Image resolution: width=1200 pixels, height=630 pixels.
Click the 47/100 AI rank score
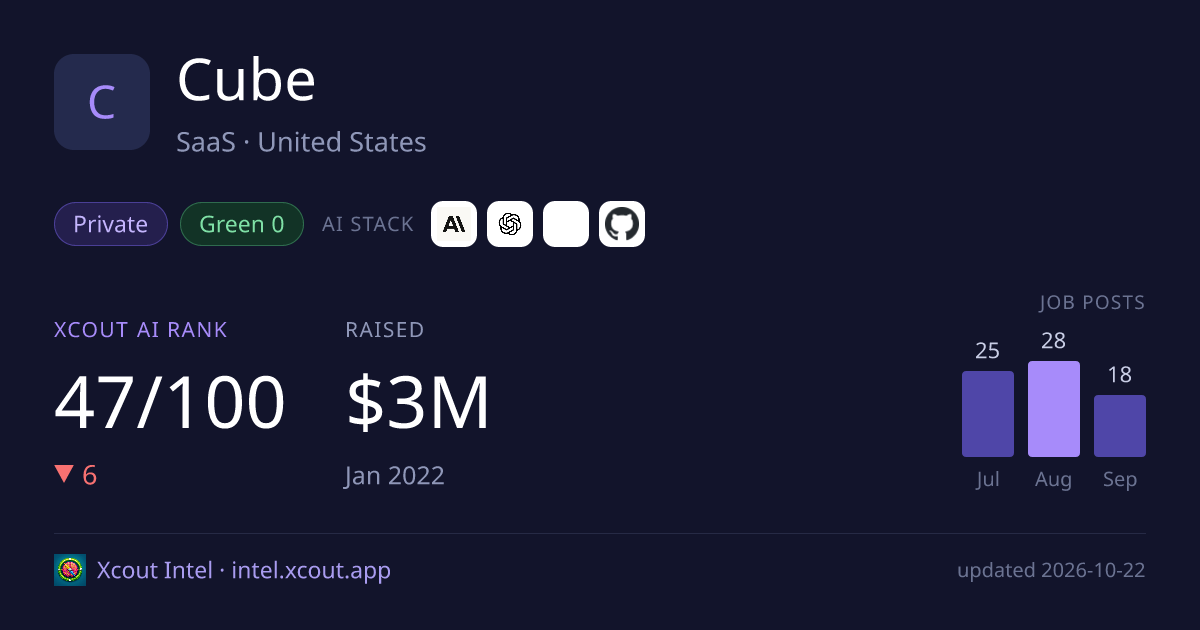(x=170, y=403)
